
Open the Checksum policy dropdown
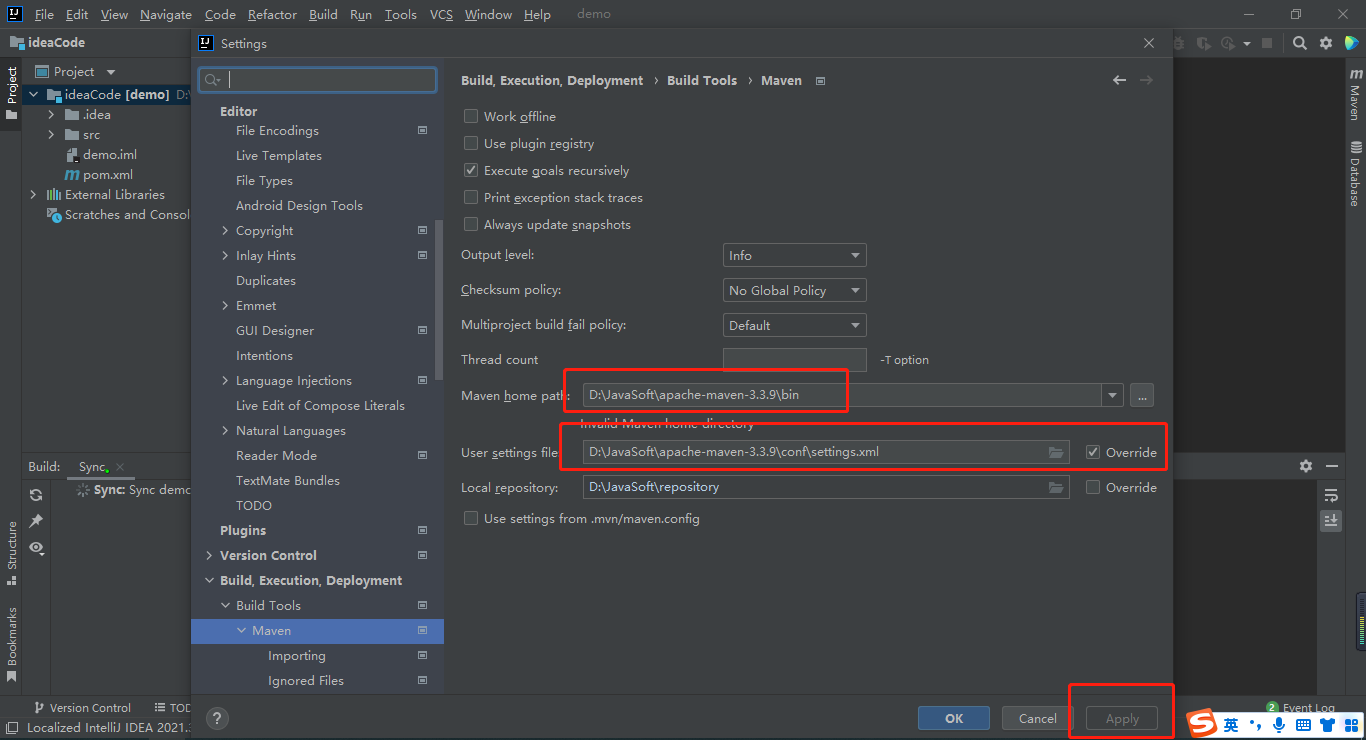tap(794, 290)
